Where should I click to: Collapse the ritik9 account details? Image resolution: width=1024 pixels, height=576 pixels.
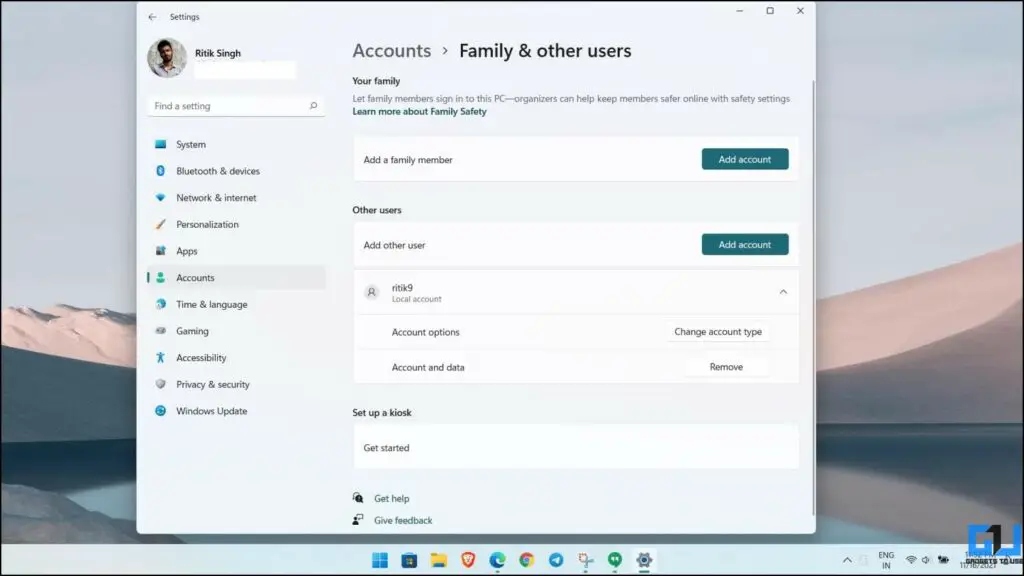click(x=784, y=291)
